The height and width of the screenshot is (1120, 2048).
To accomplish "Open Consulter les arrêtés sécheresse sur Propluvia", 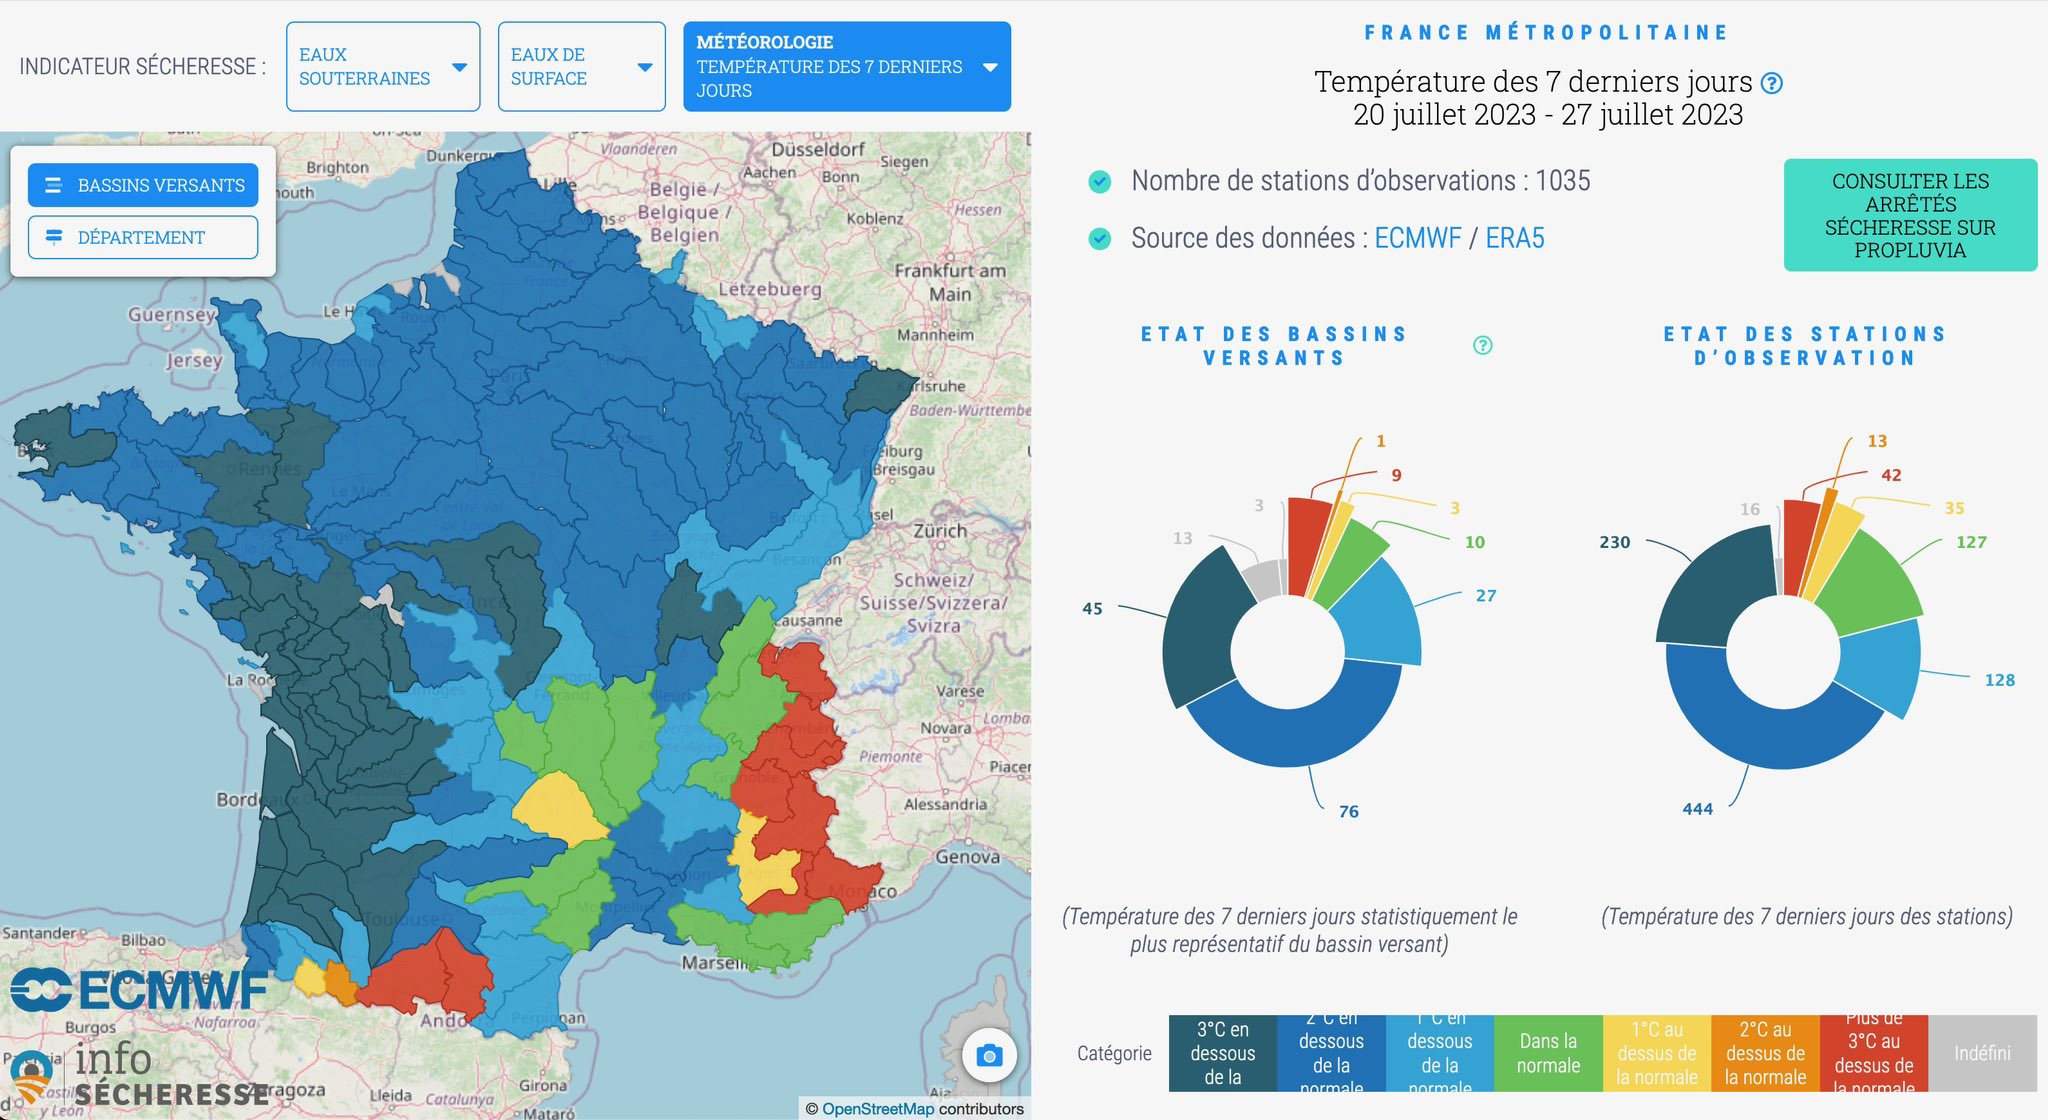I will [1909, 215].
